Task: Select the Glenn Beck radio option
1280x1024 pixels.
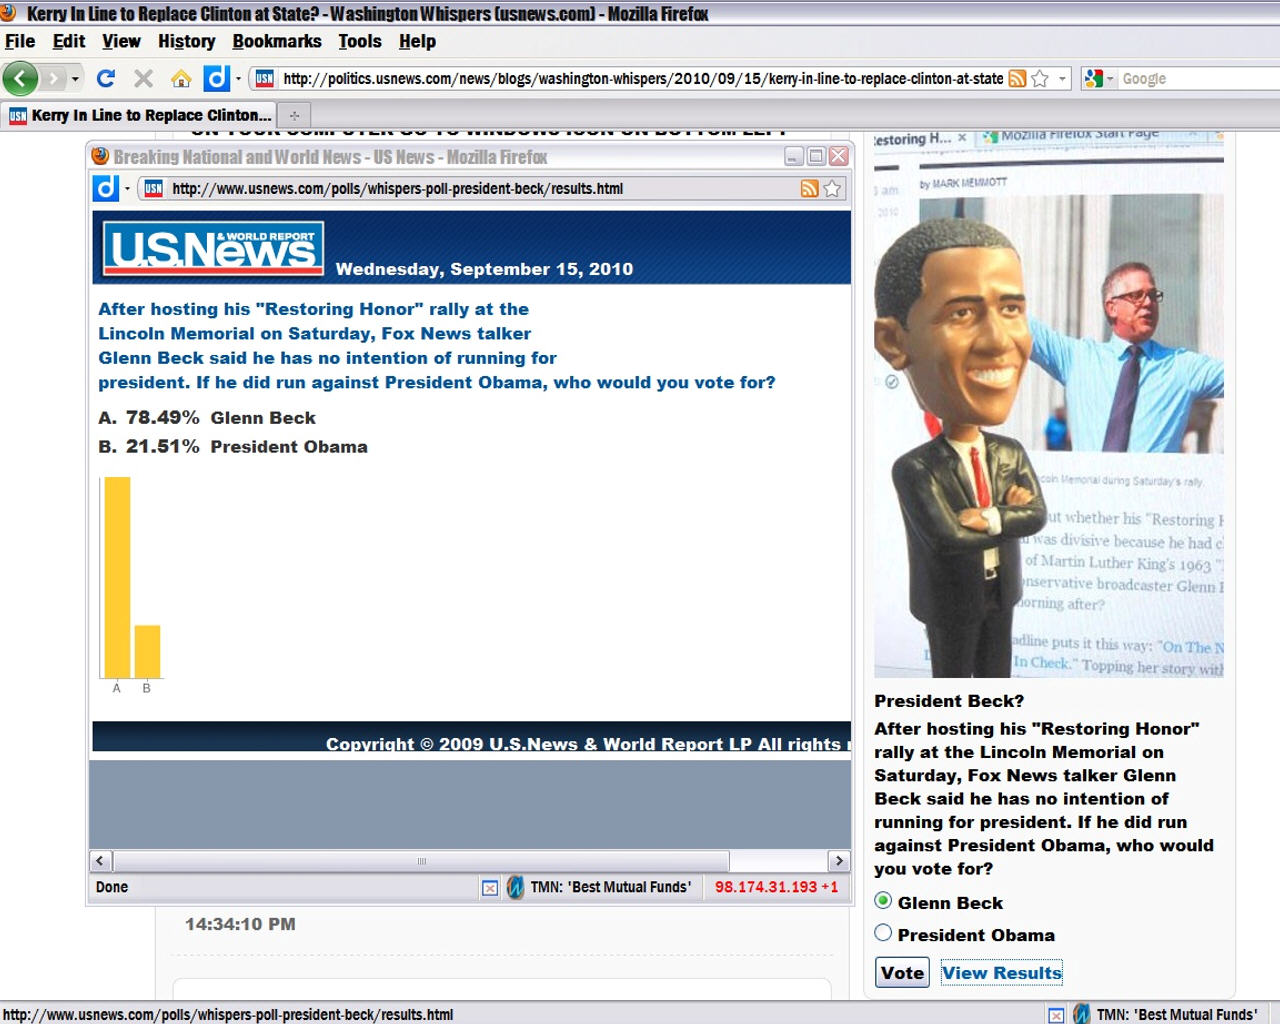Action: [x=883, y=901]
